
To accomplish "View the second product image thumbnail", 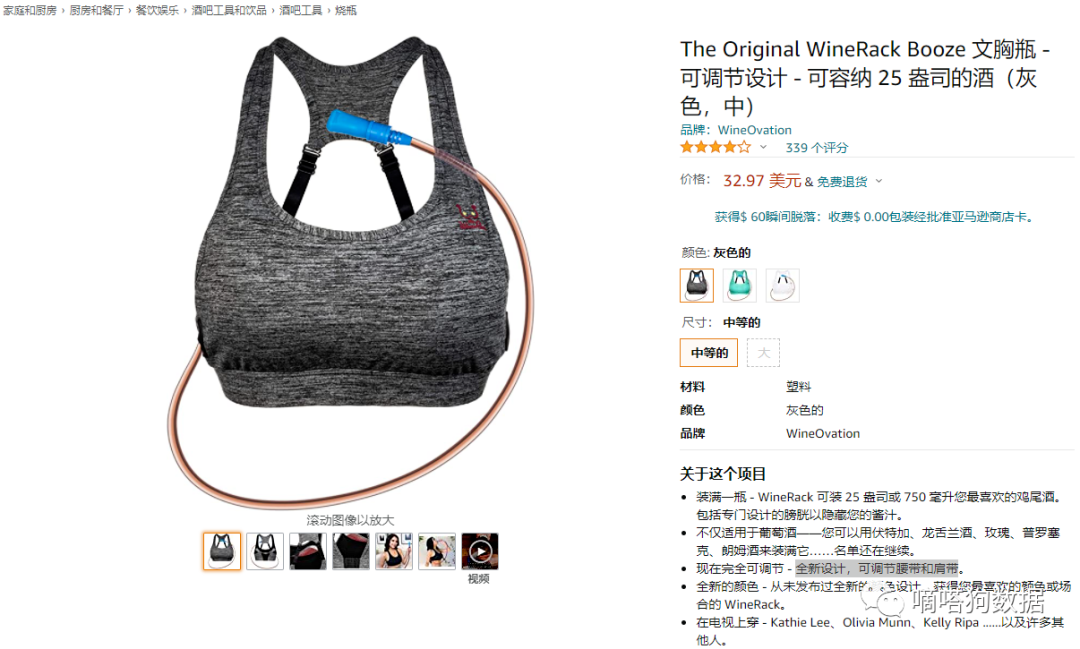I will (265, 551).
